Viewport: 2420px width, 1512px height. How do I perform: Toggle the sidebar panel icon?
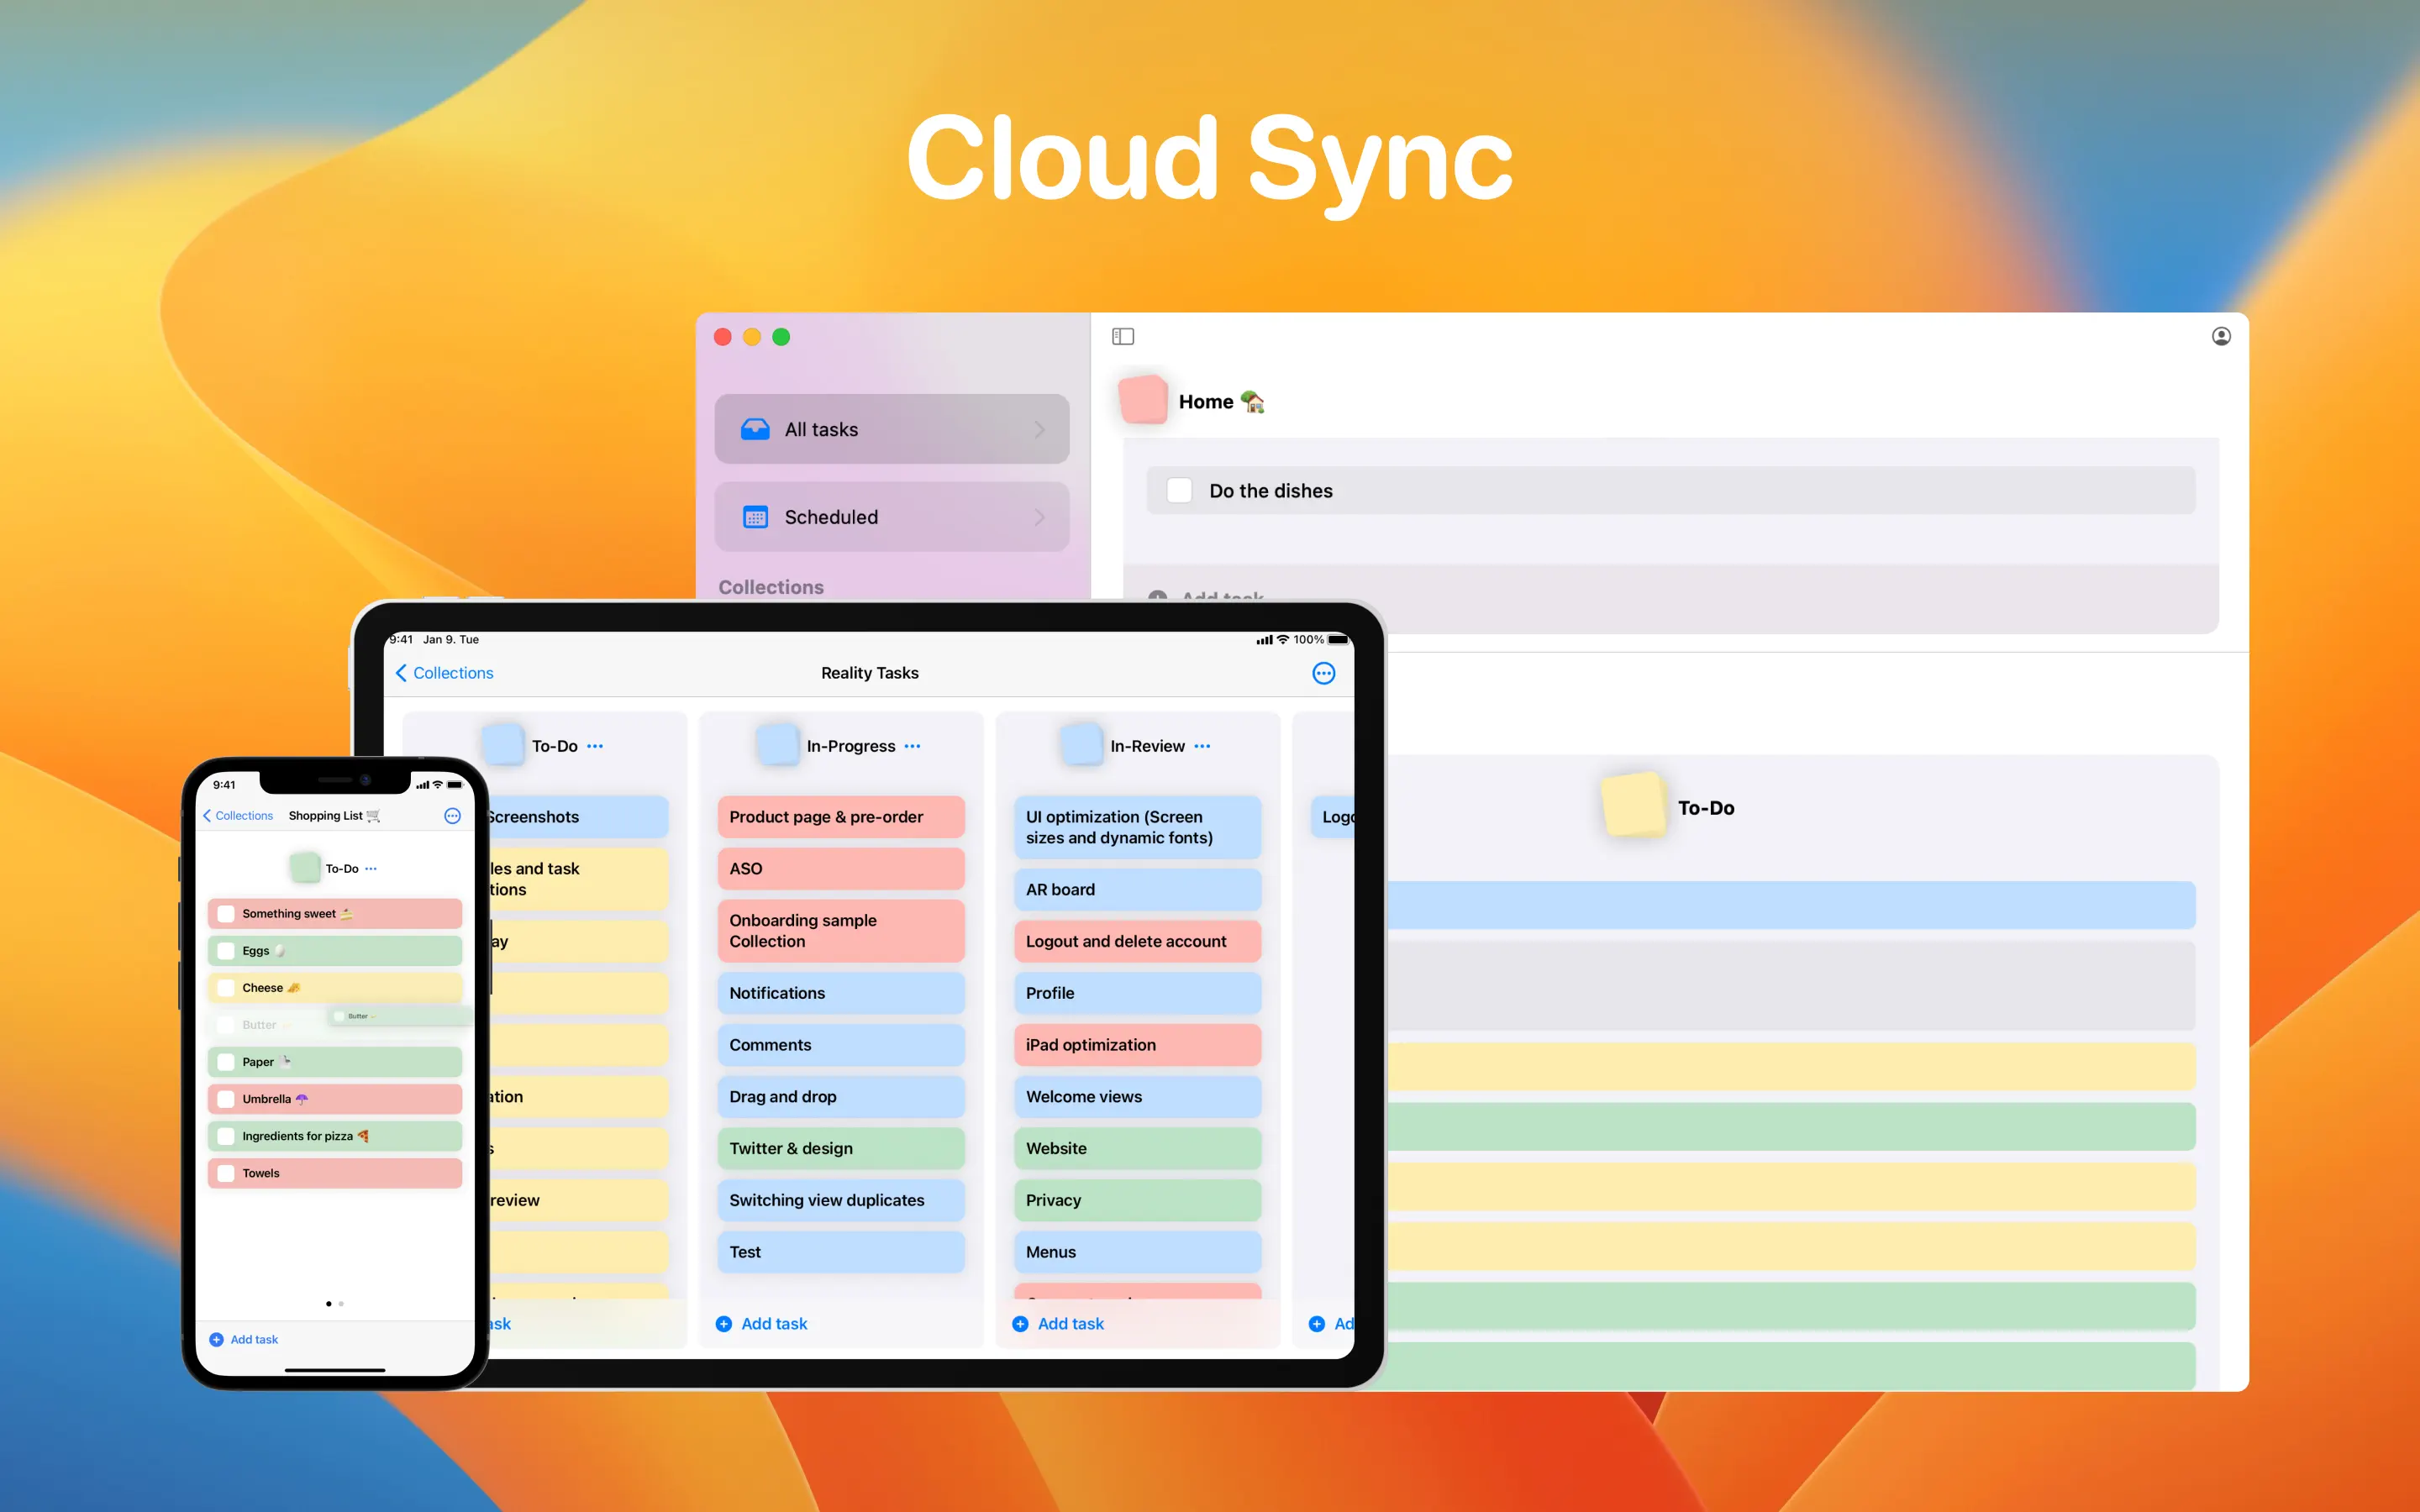1123,336
